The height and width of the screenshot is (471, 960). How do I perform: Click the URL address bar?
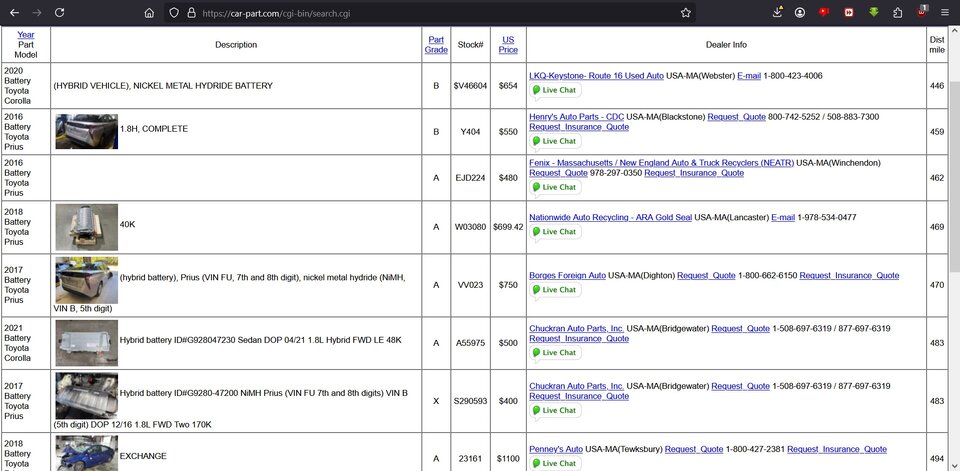(429, 13)
